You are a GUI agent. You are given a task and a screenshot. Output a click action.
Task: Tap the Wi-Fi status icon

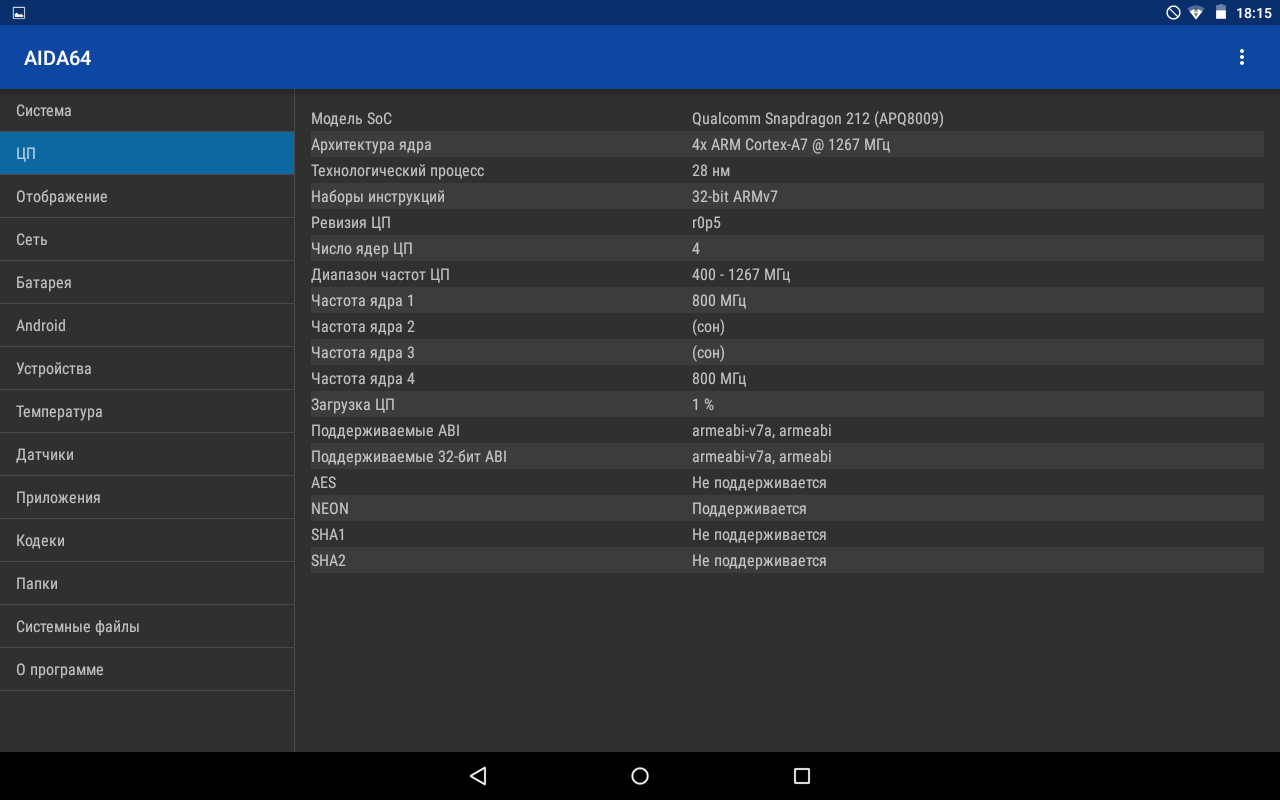point(1196,13)
